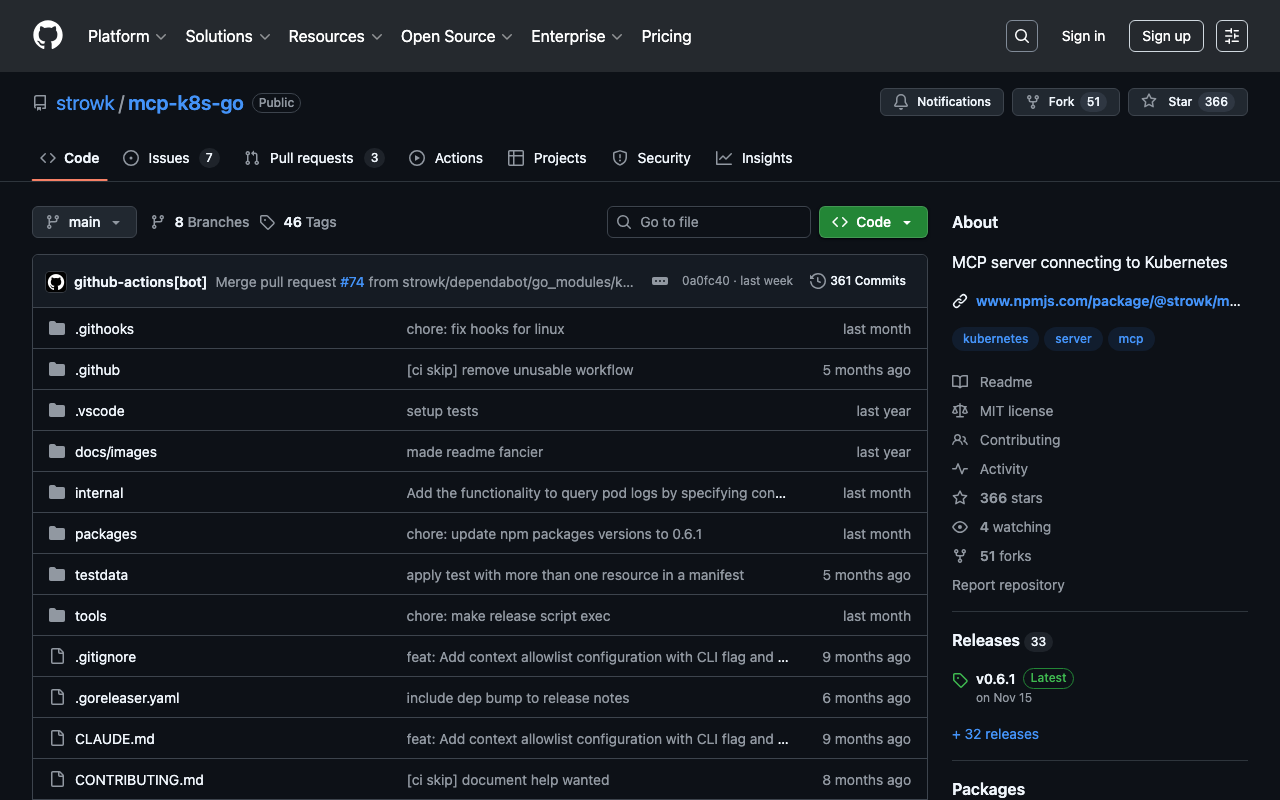1280x800 pixels.
Task: Expand the main branch dropdown
Action: click(84, 222)
